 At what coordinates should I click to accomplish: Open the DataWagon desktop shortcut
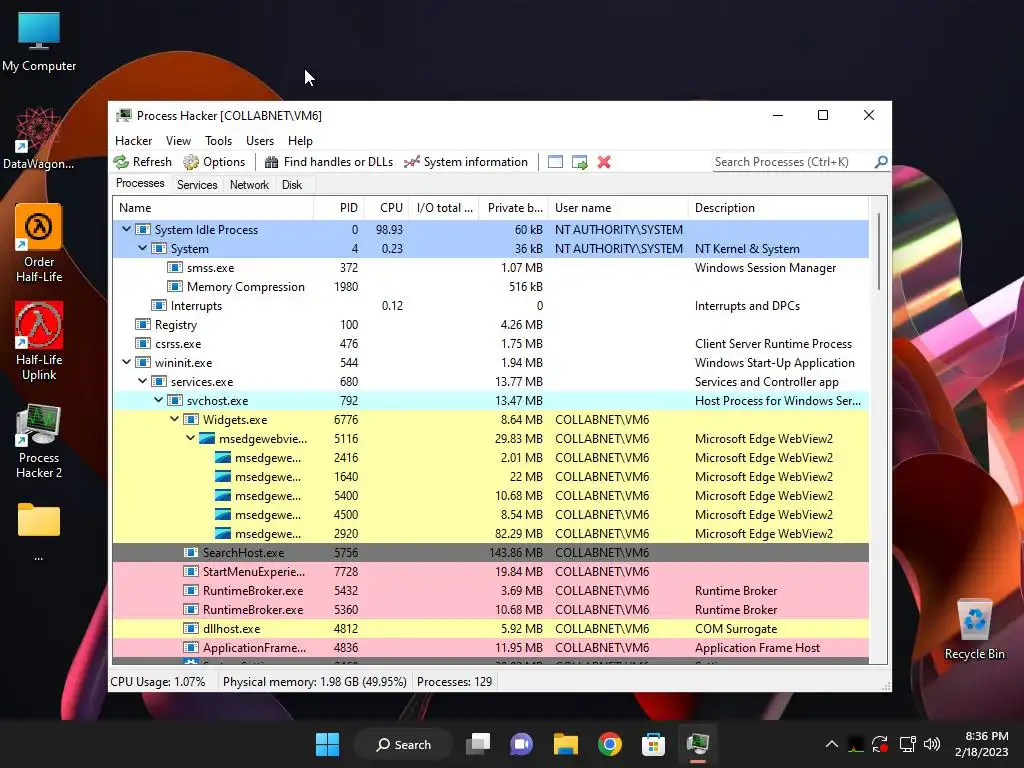pyautogui.click(x=39, y=138)
